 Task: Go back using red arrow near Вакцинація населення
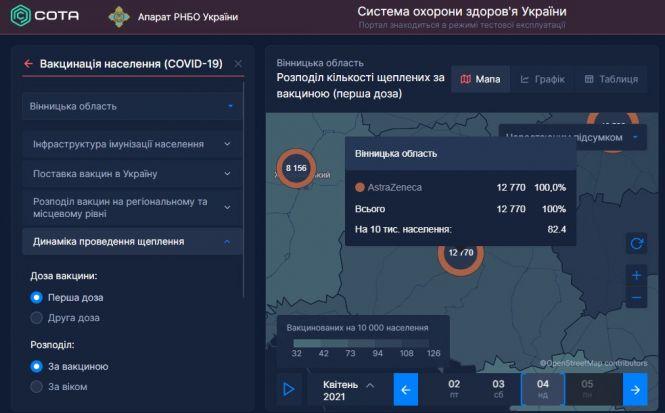(28, 64)
